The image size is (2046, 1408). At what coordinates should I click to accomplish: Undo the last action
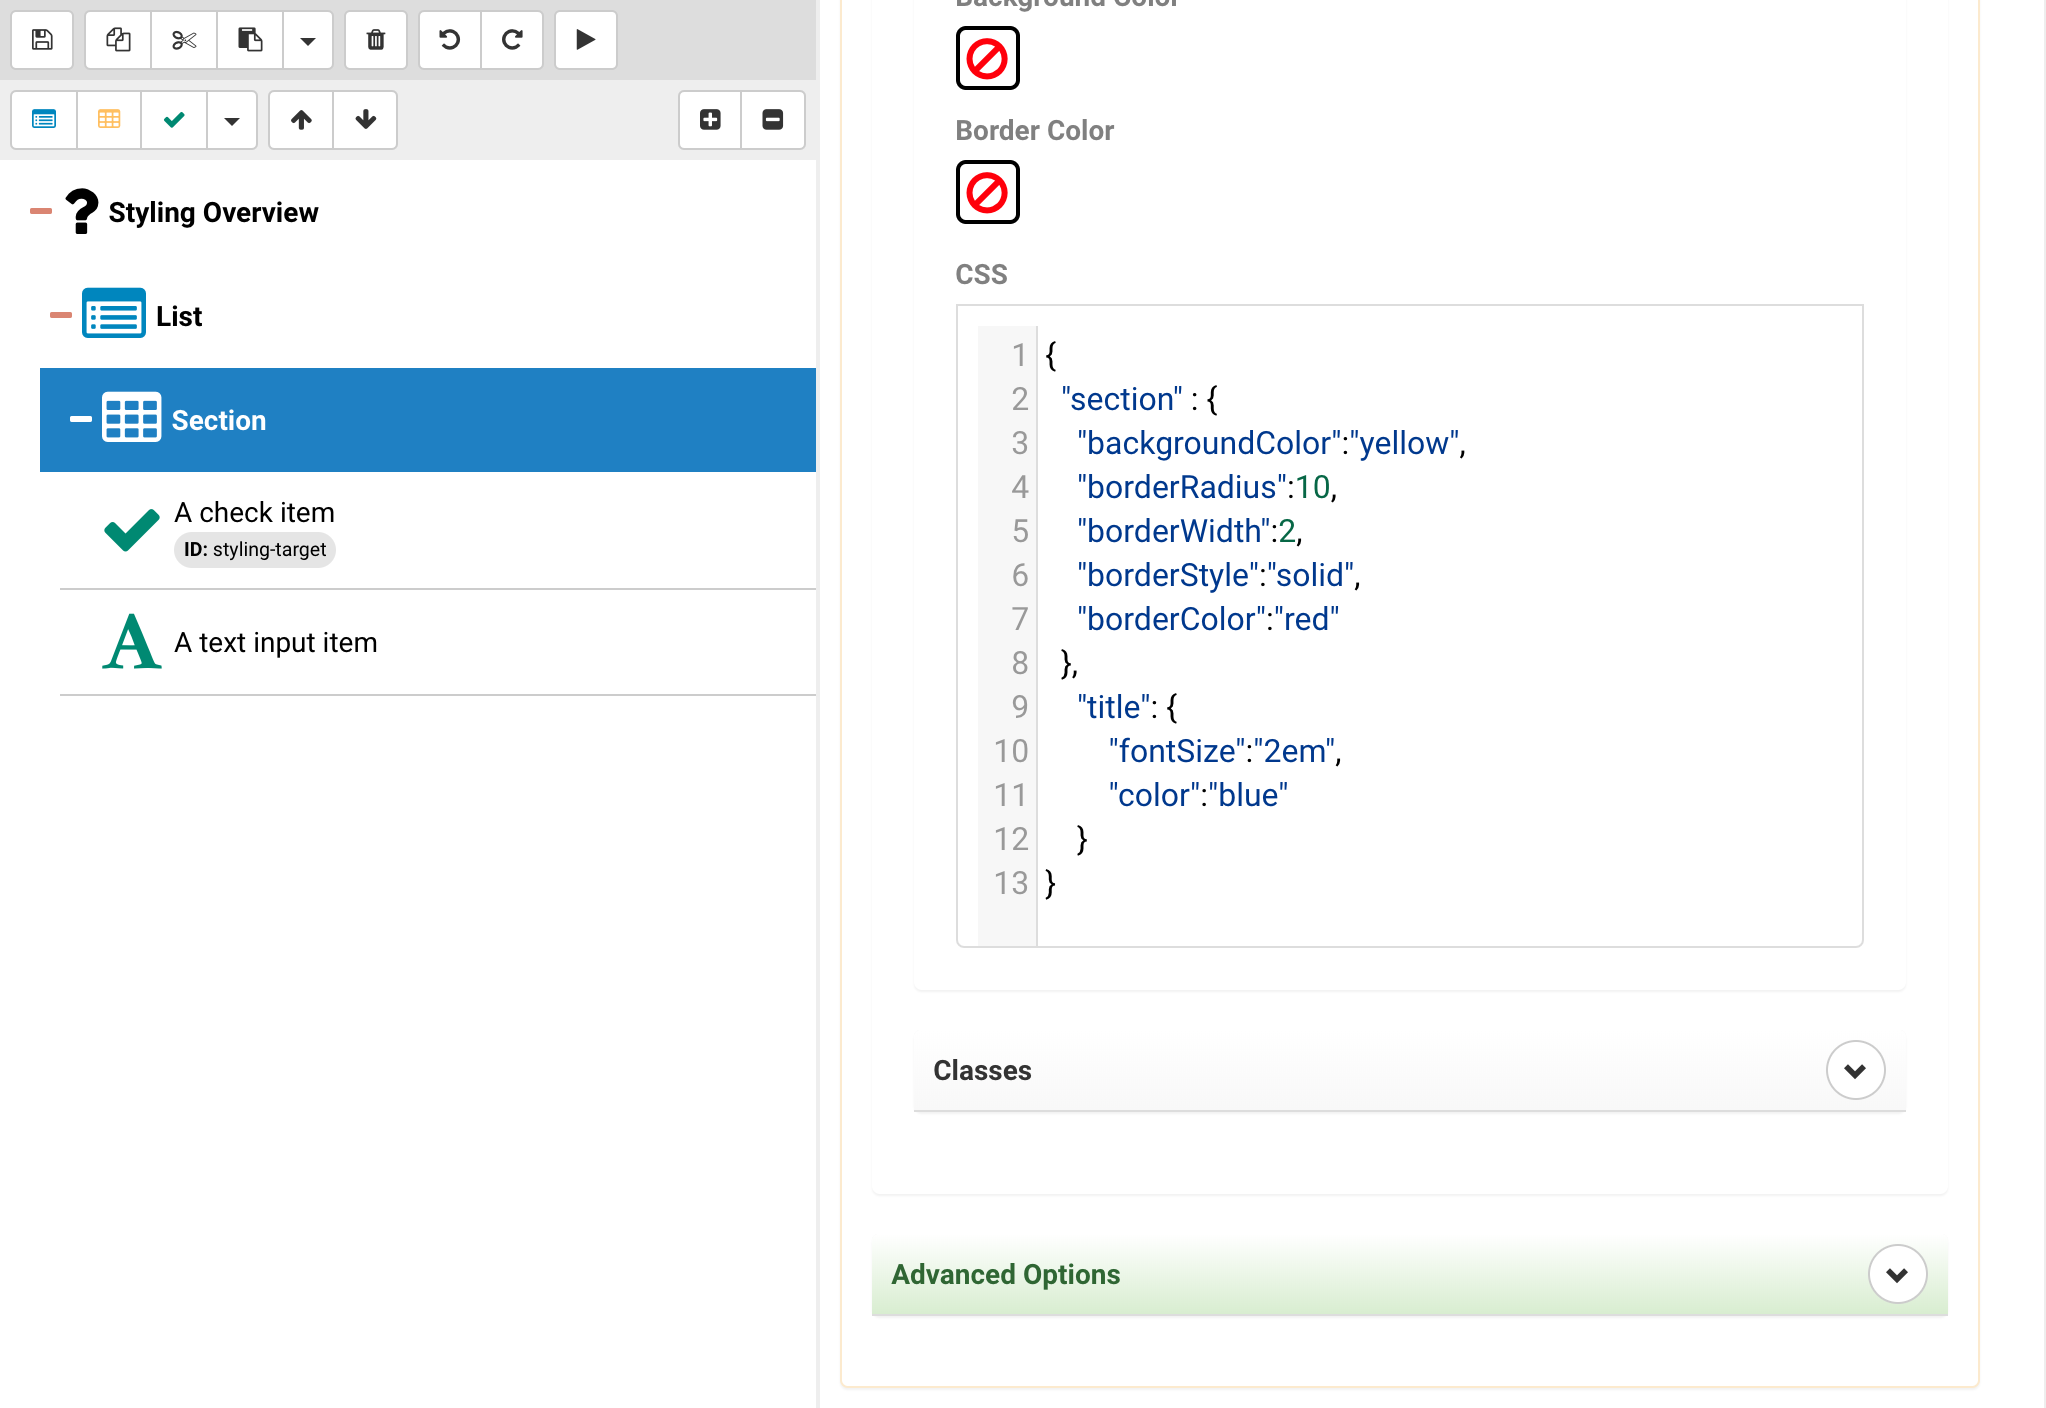point(450,40)
